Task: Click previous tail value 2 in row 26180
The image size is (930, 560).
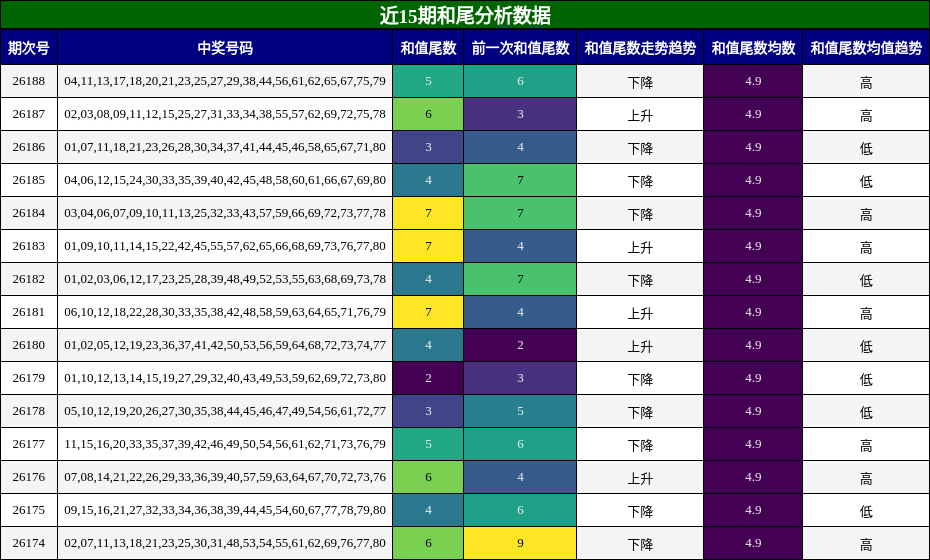Action: [520, 345]
